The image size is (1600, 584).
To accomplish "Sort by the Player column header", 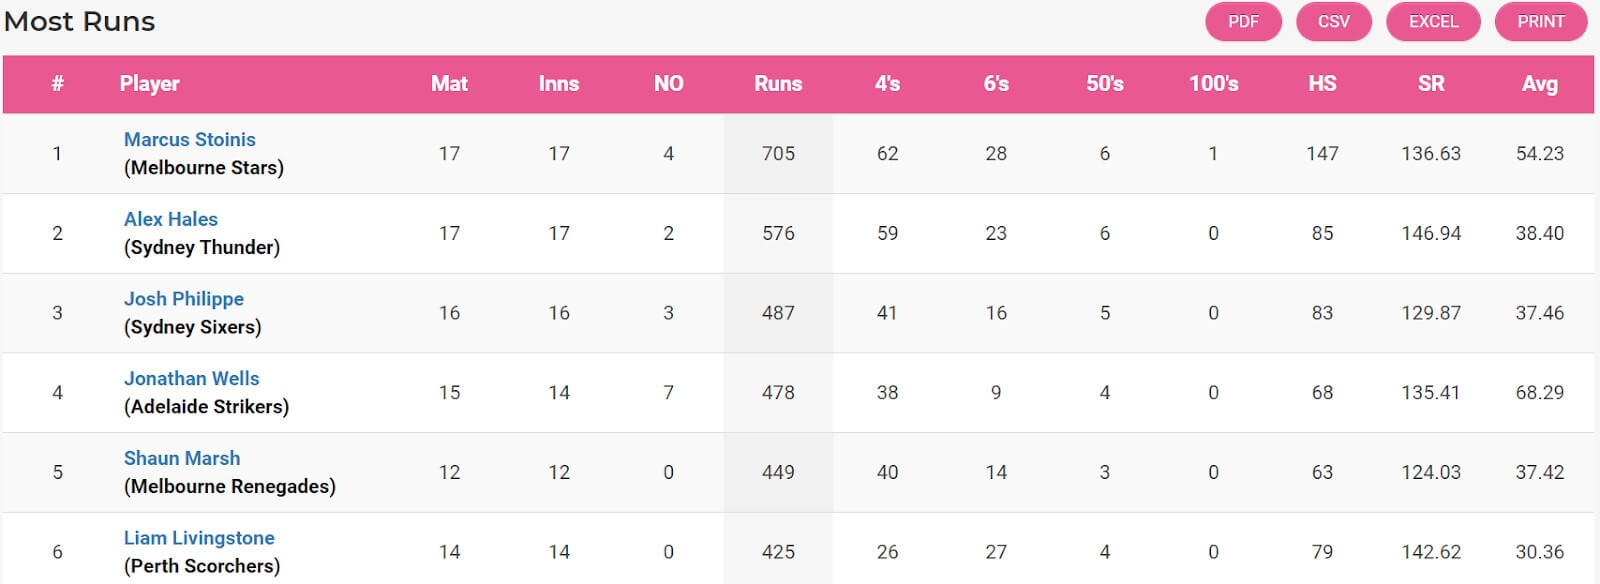I will [x=149, y=84].
